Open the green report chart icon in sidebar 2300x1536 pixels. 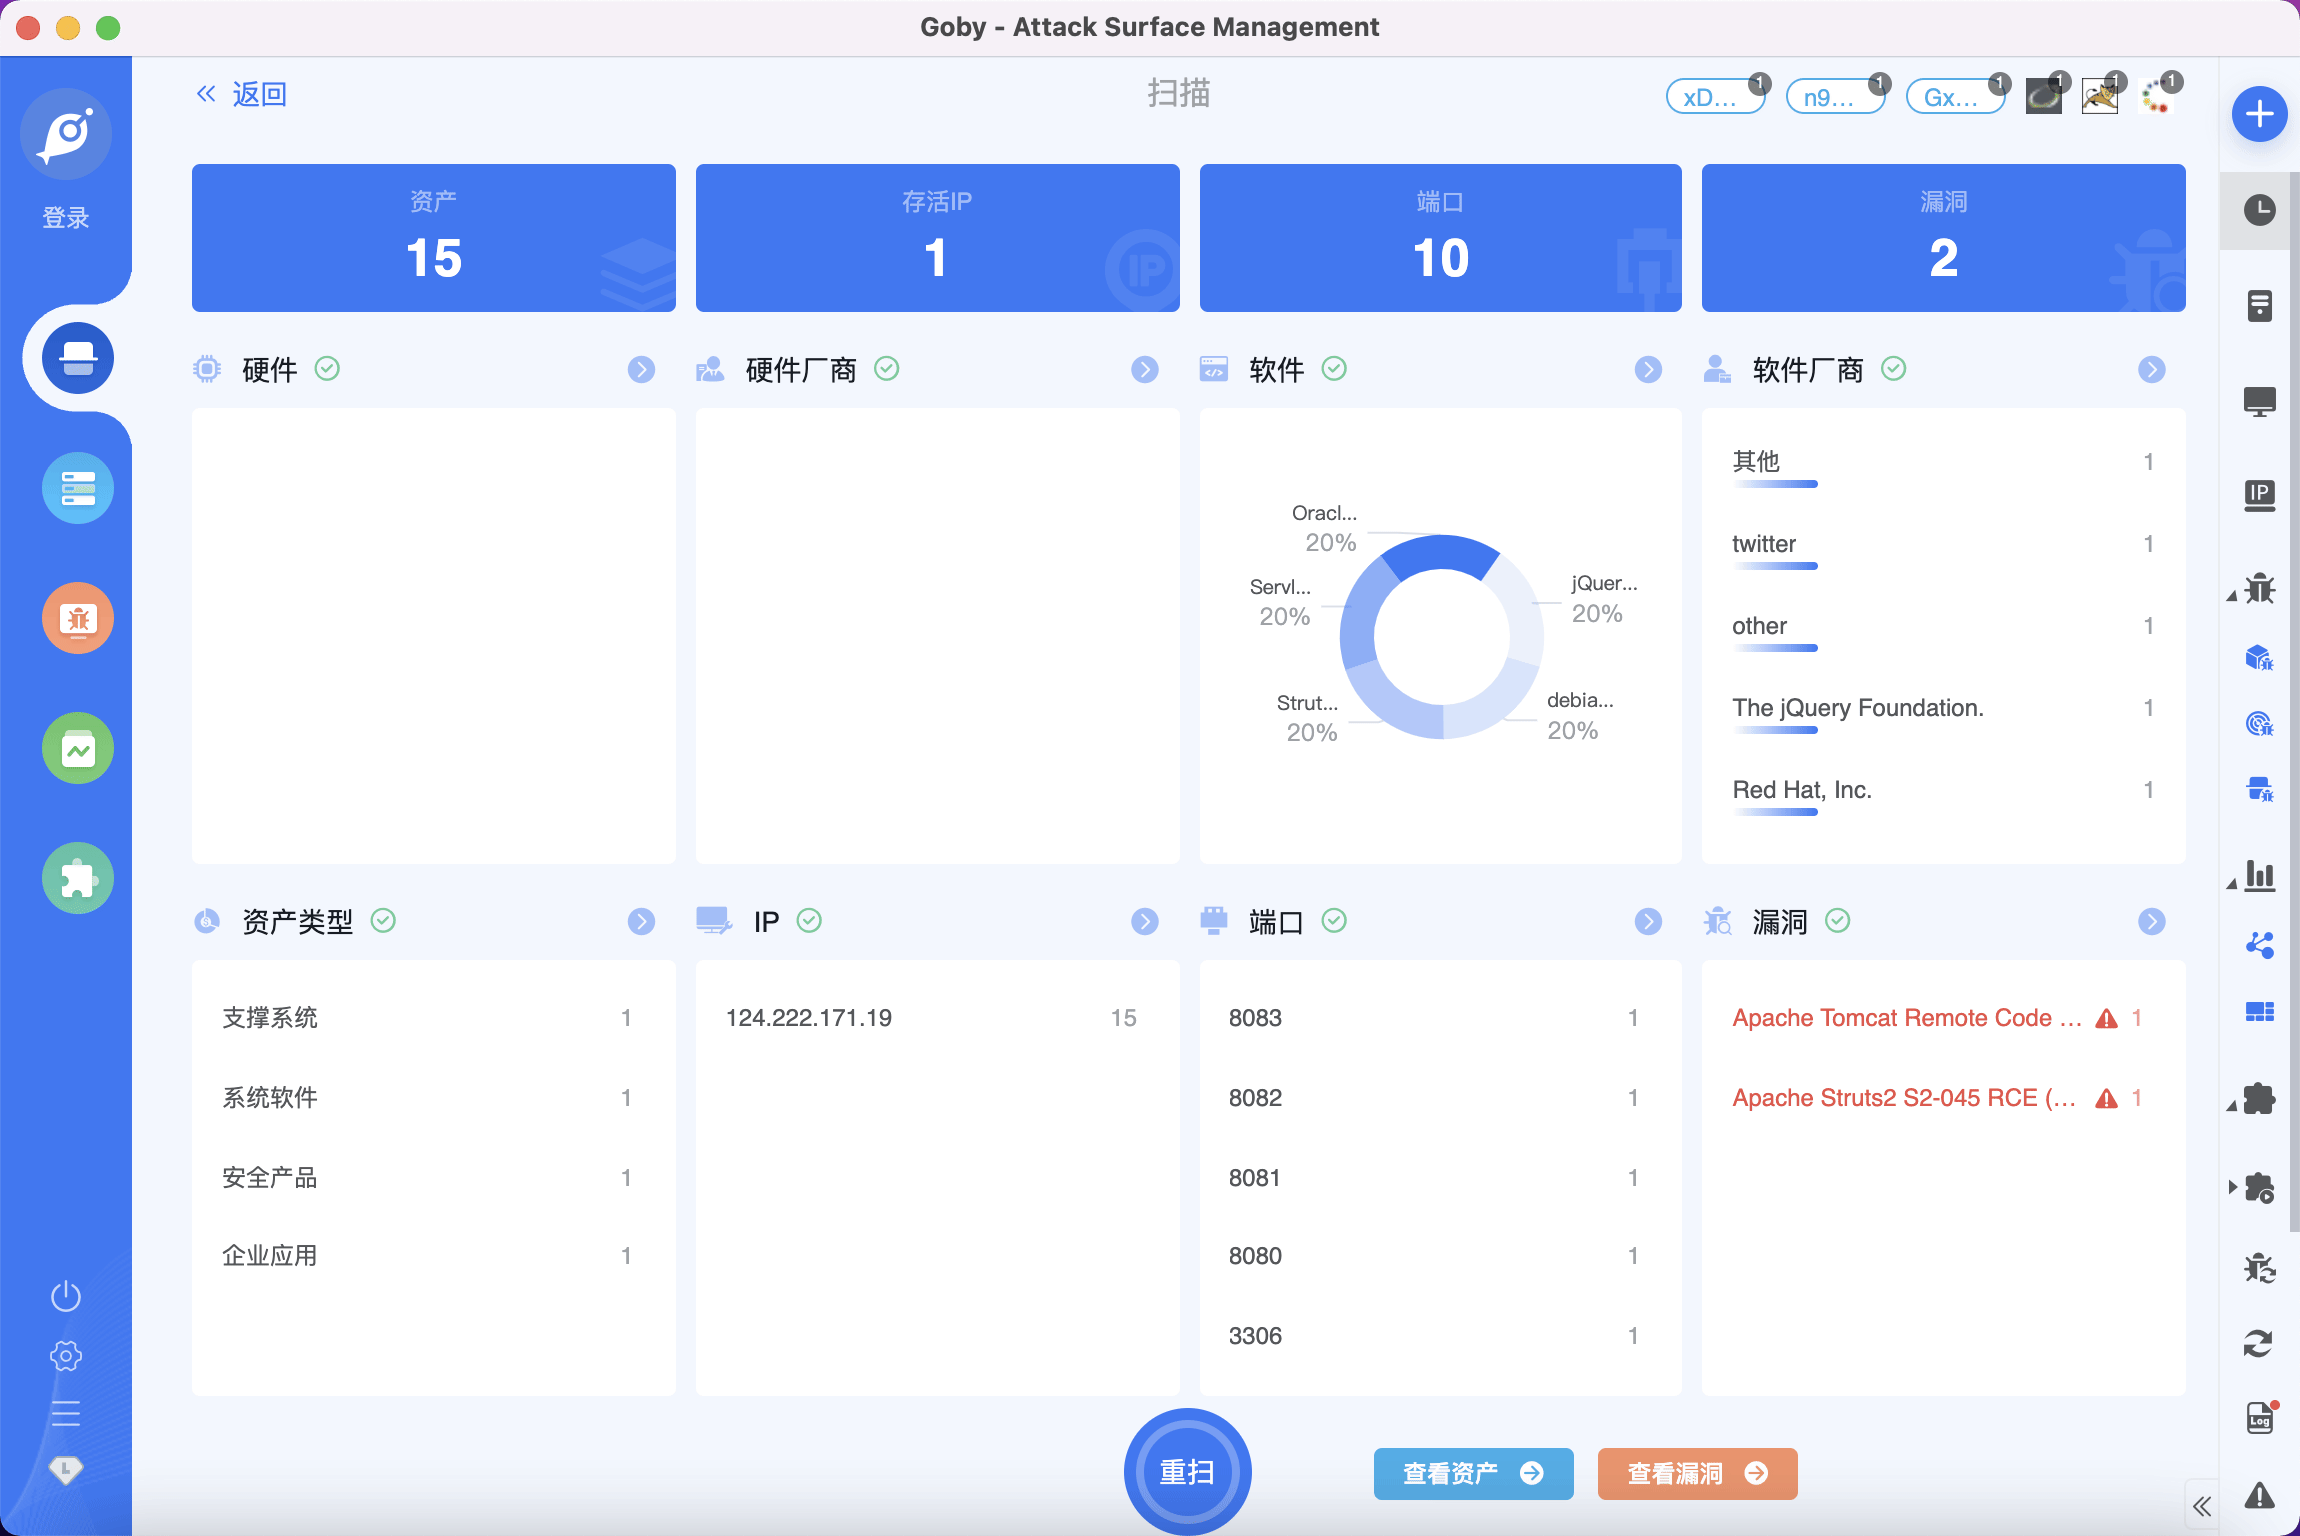pos(78,749)
